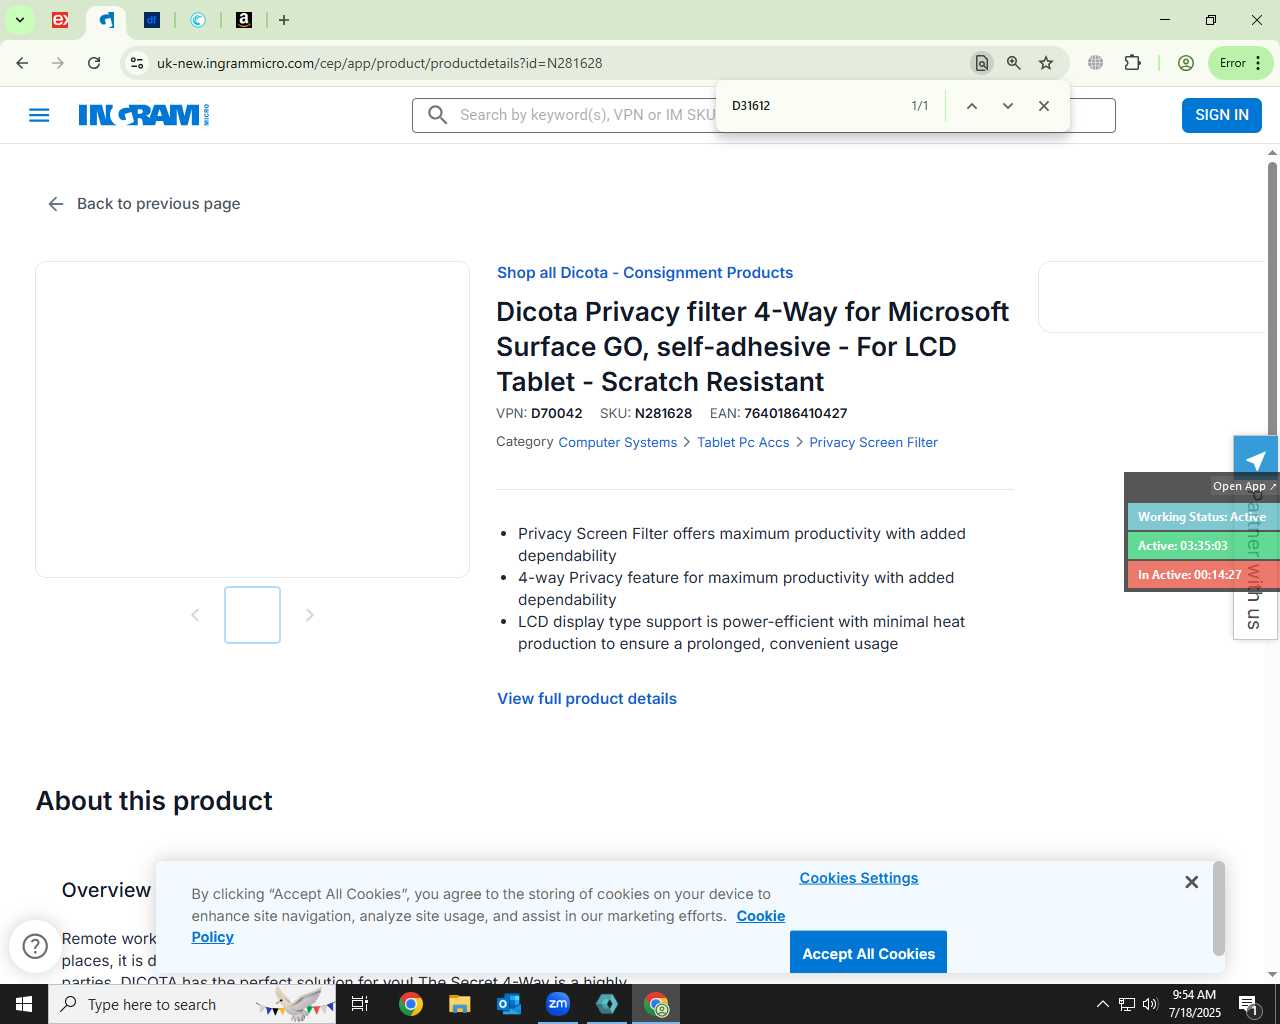The image size is (1280, 1024).
Task: Open Computer Systems category link
Action: 617,442
